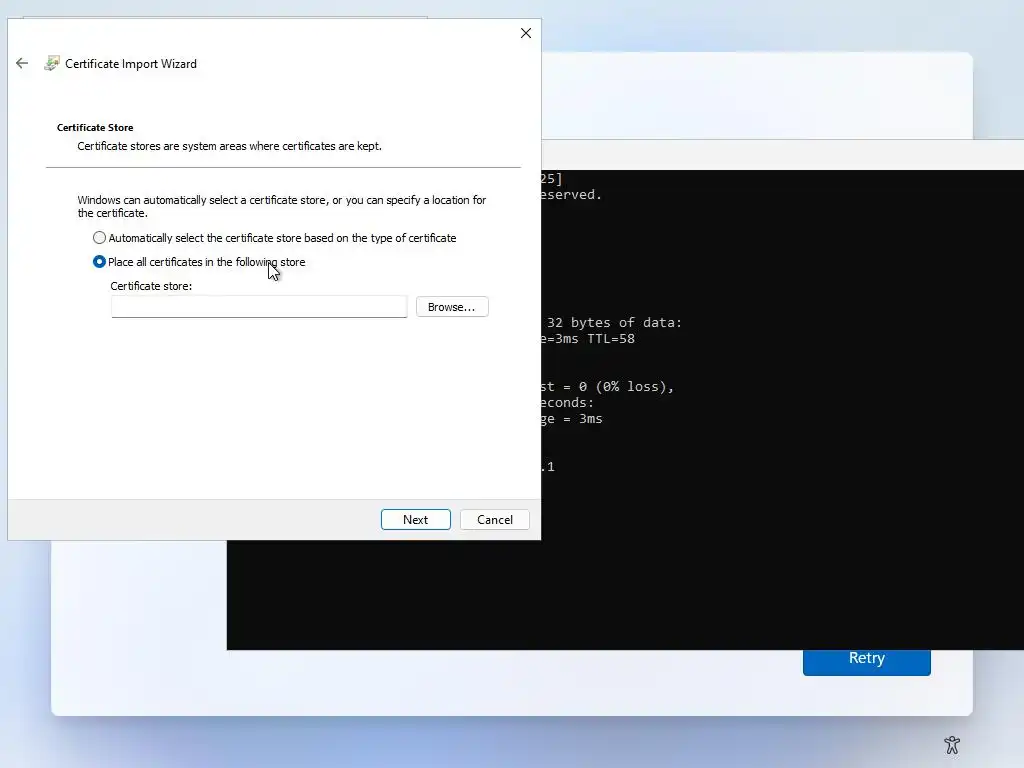Proceed with the Next button
The width and height of the screenshot is (1024, 768).
415,520
